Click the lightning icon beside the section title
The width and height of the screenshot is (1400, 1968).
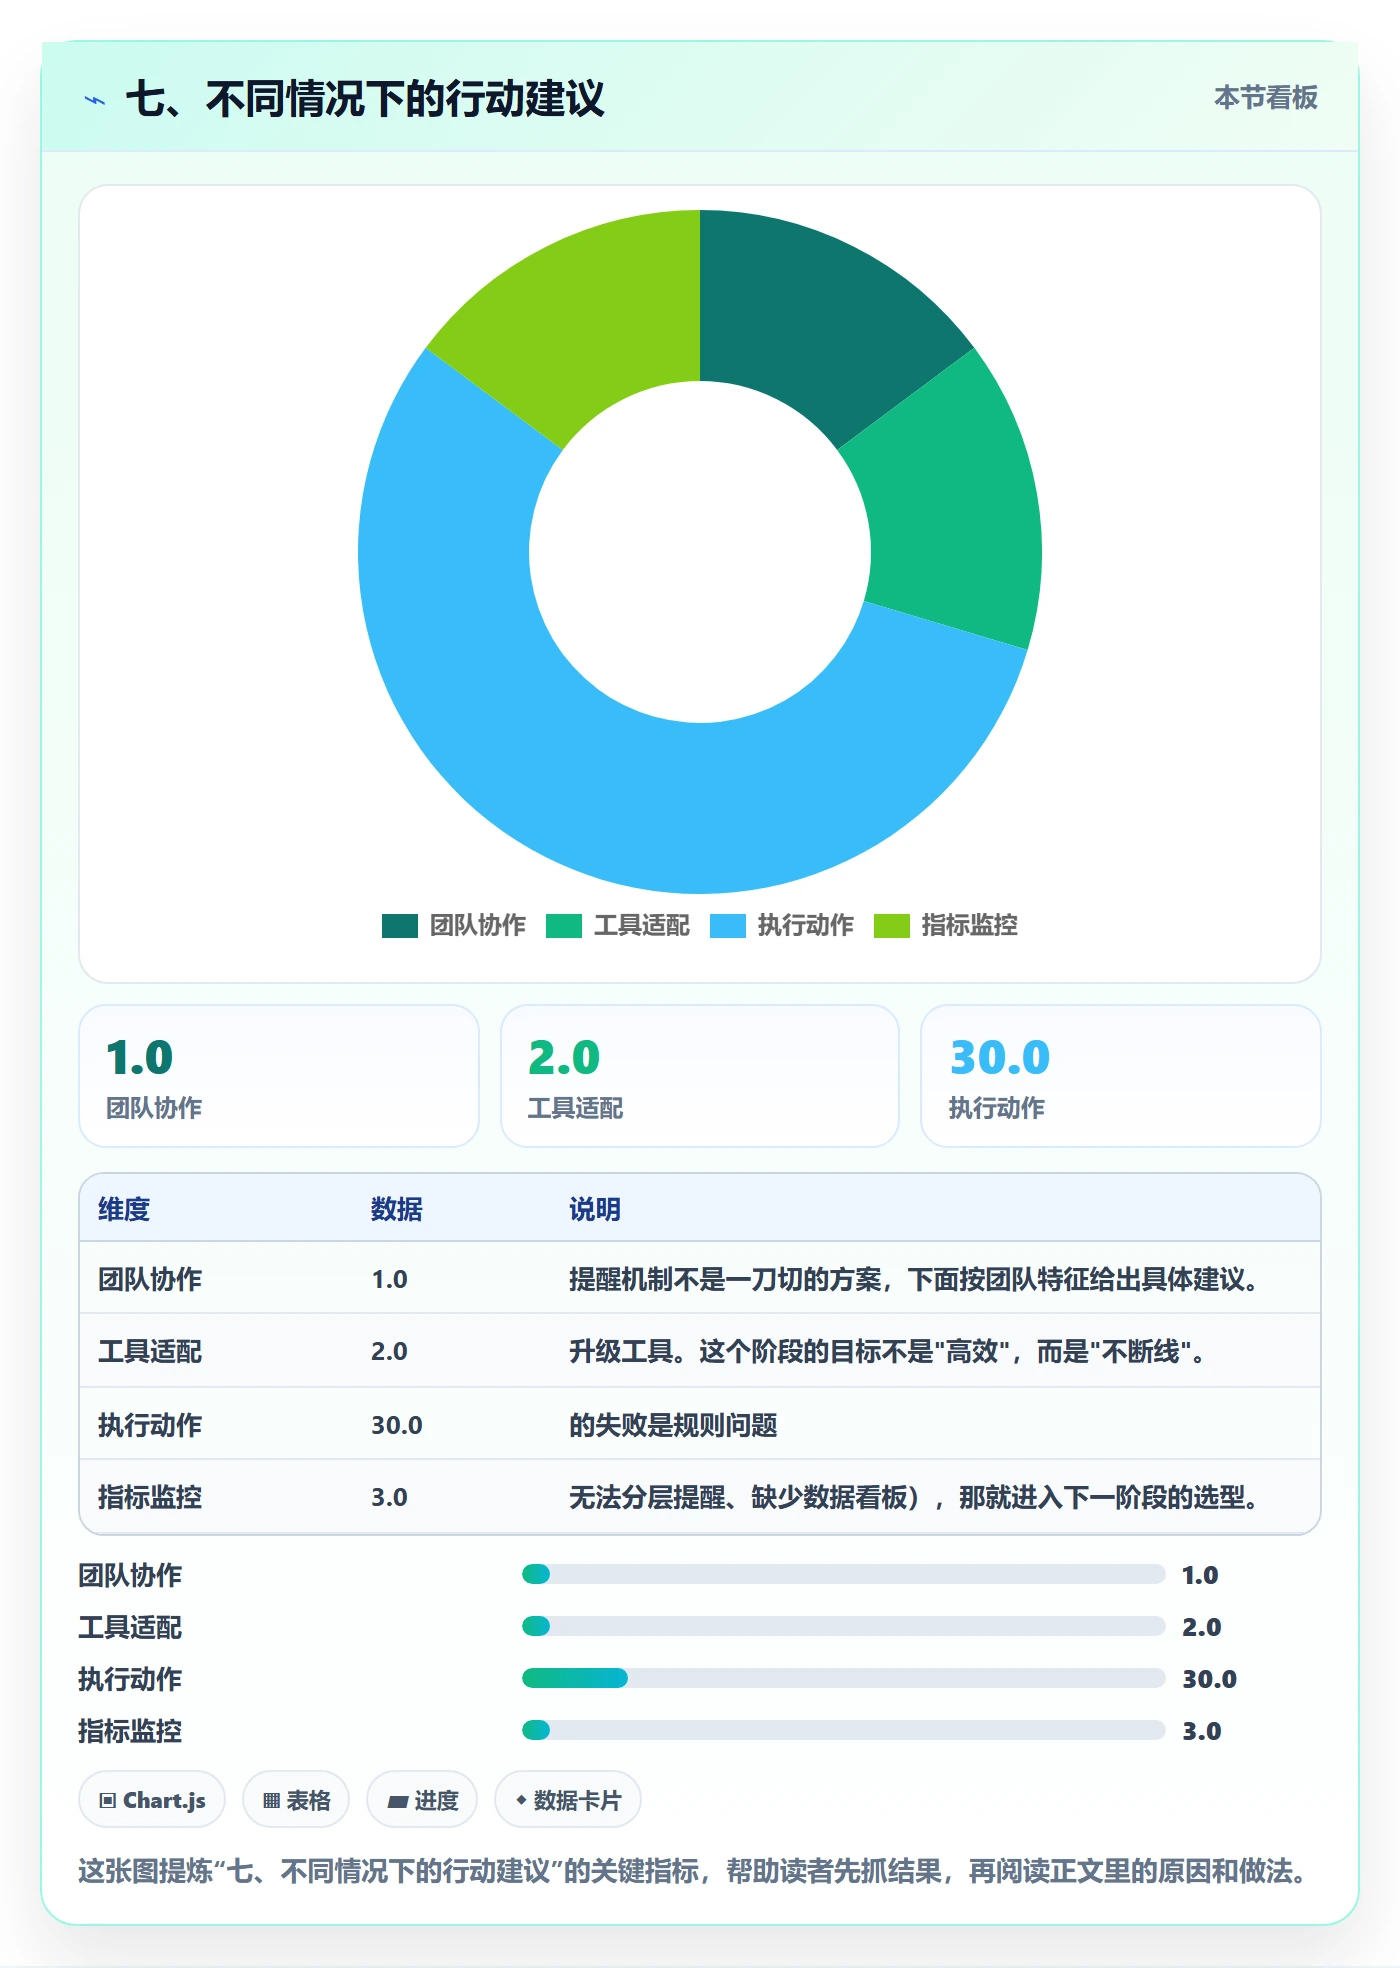point(95,100)
